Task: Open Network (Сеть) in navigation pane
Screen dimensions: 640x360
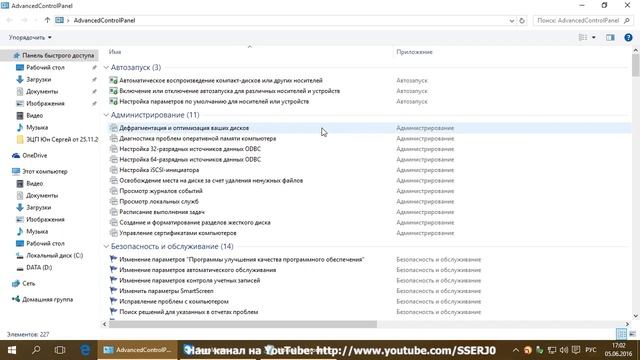Action: (28, 283)
